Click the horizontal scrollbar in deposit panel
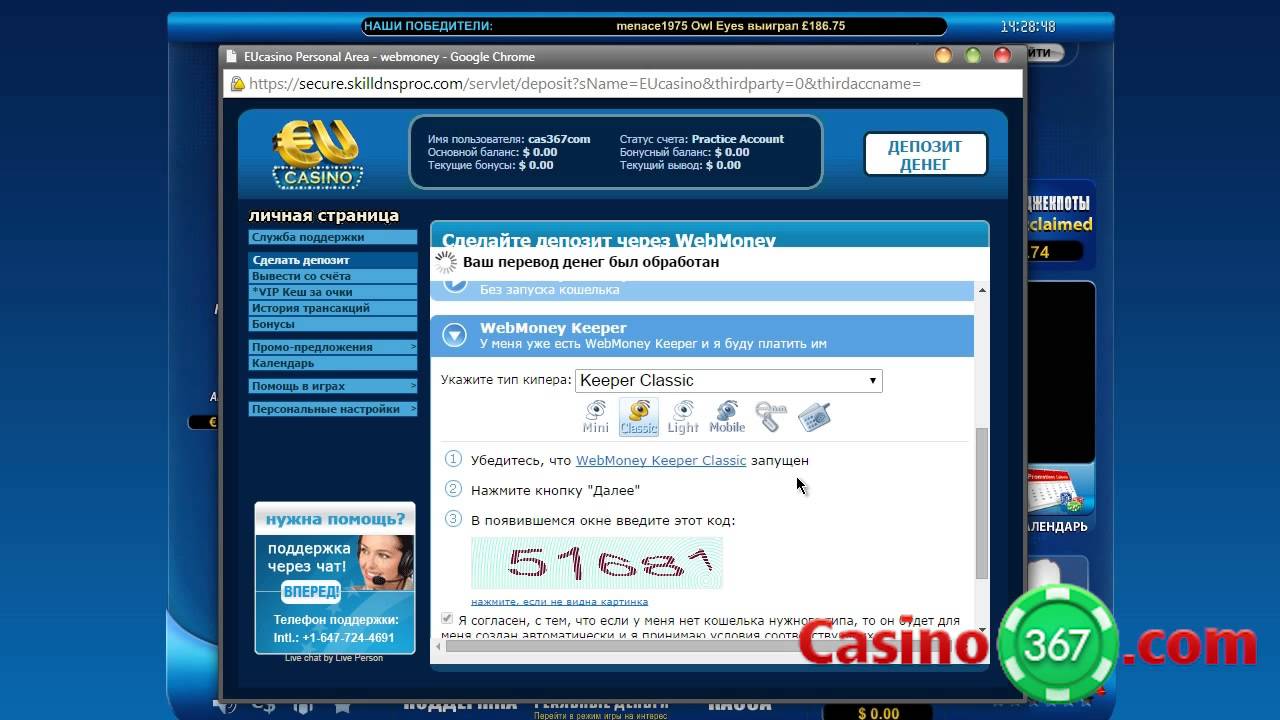The width and height of the screenshot is (1280, 720). coord(708,646)
